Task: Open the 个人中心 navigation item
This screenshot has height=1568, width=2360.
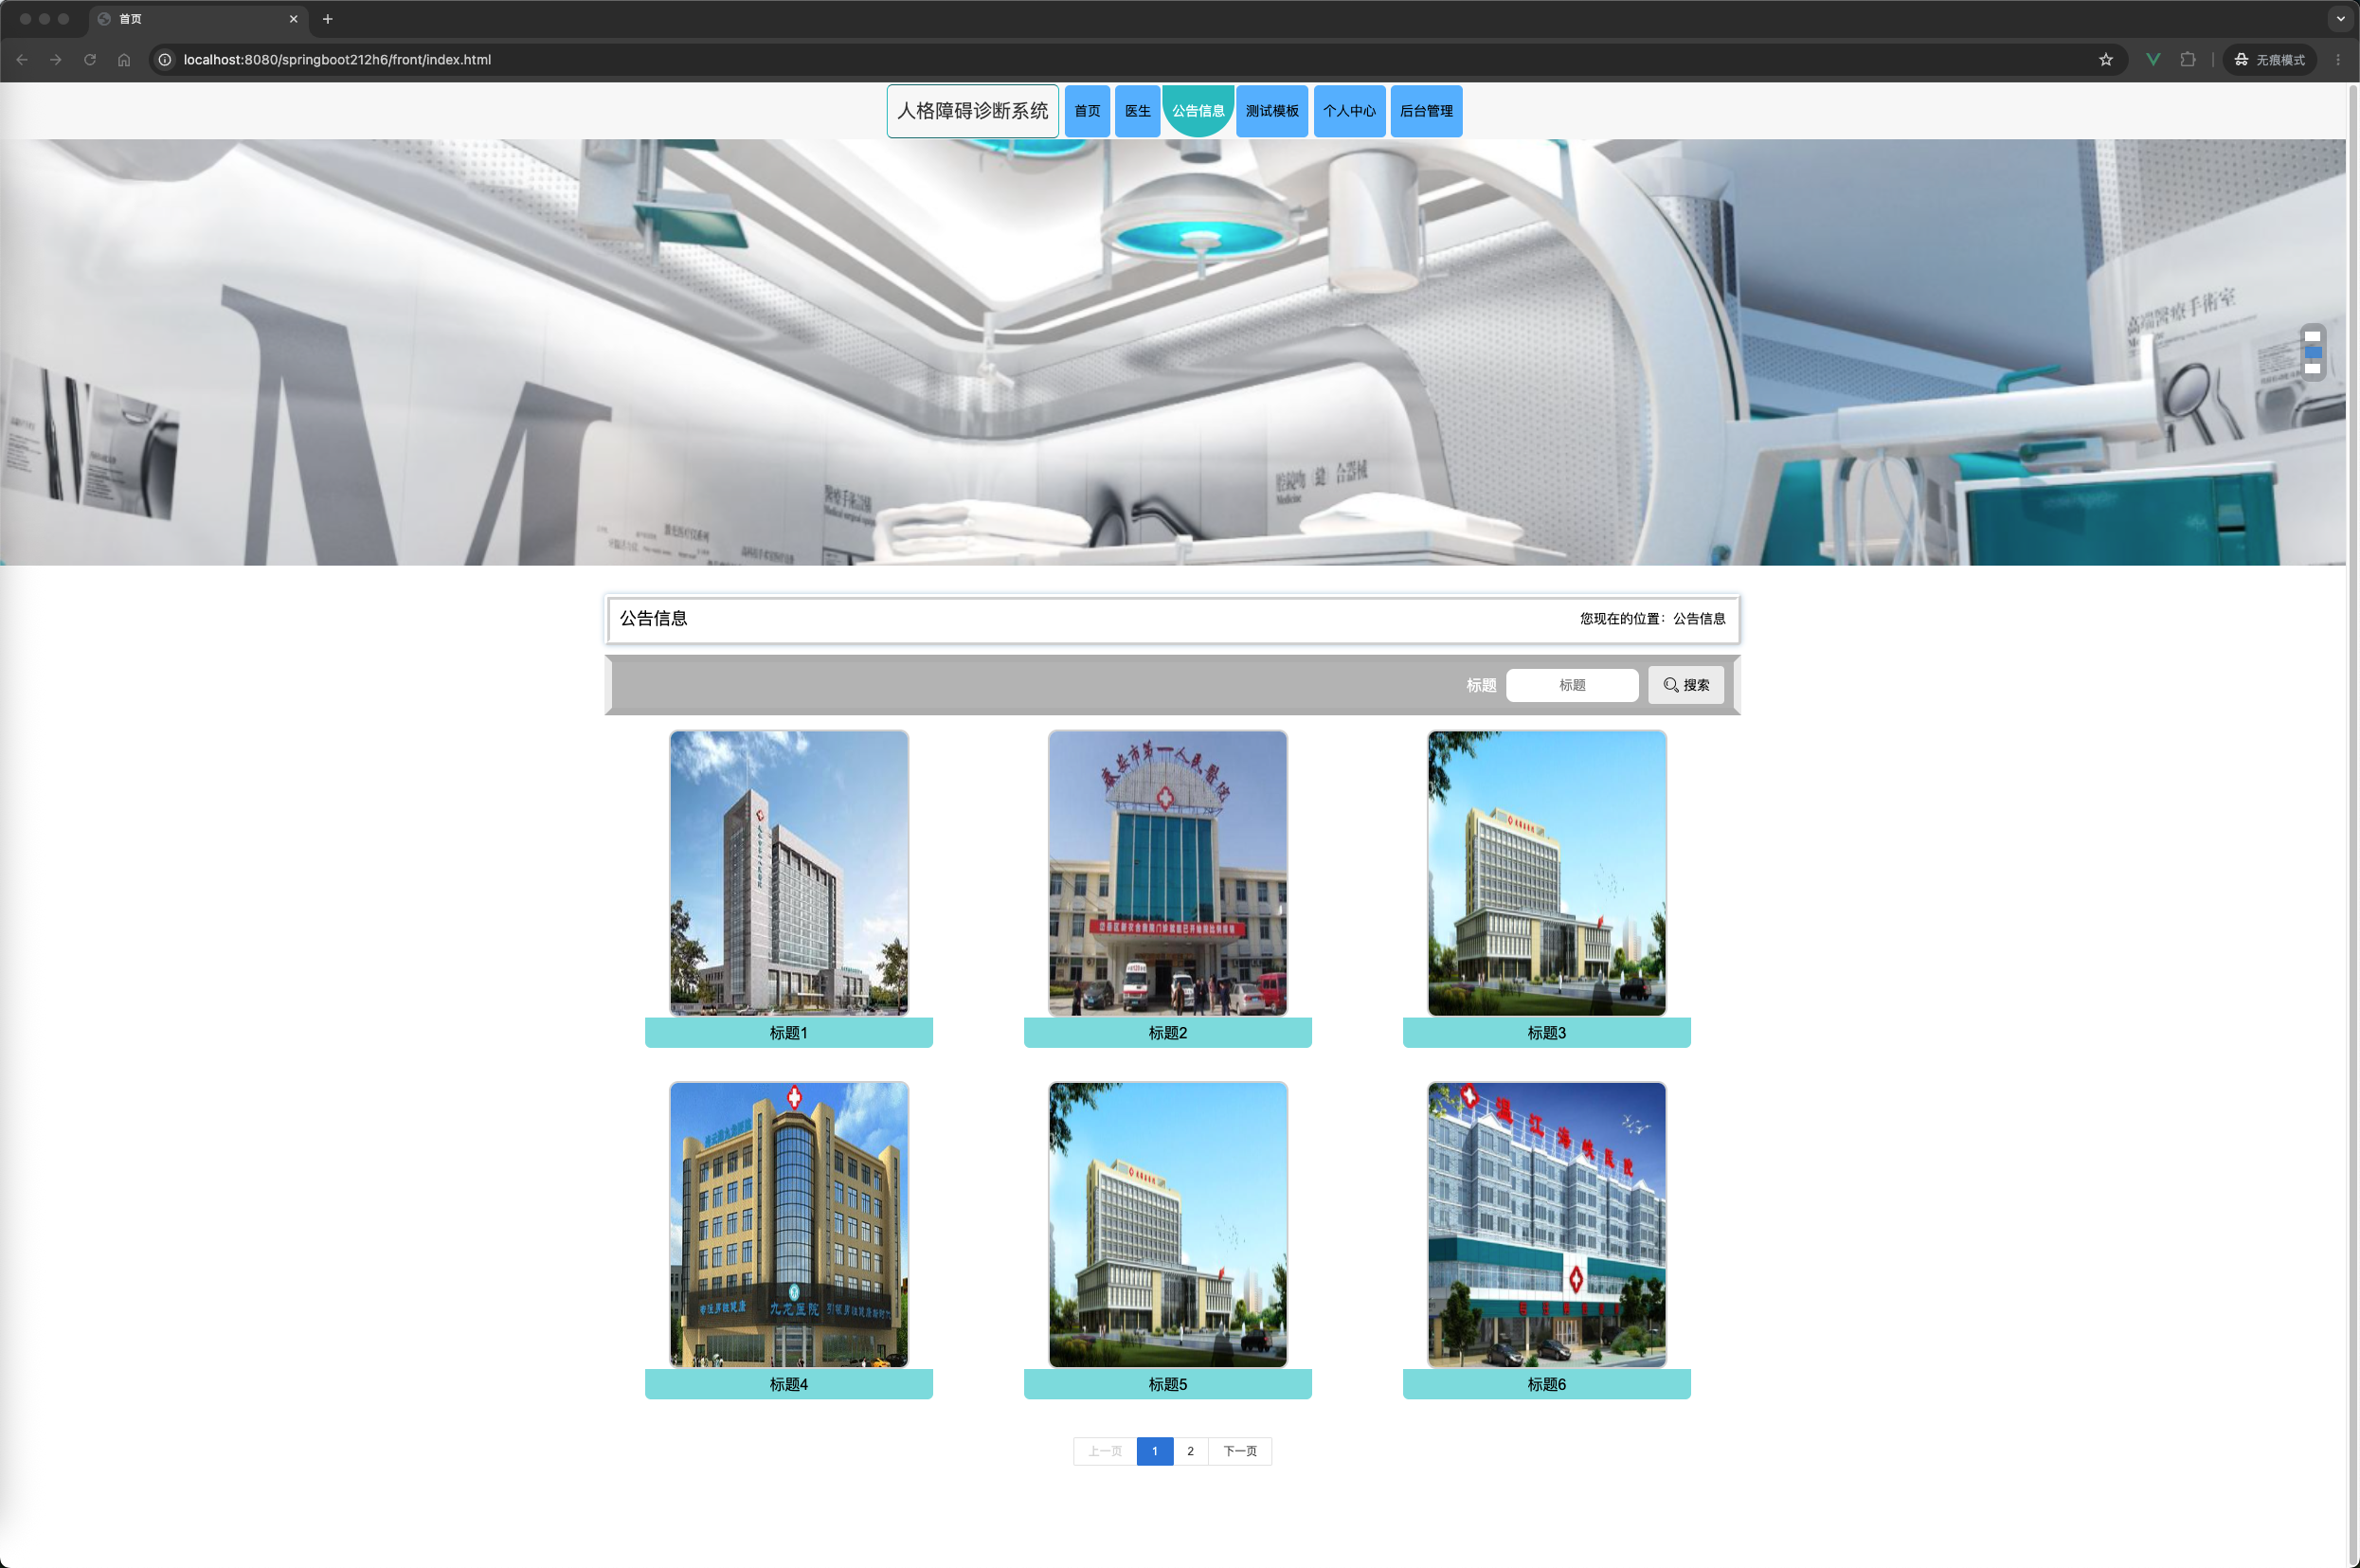Action: (1349, 111)
